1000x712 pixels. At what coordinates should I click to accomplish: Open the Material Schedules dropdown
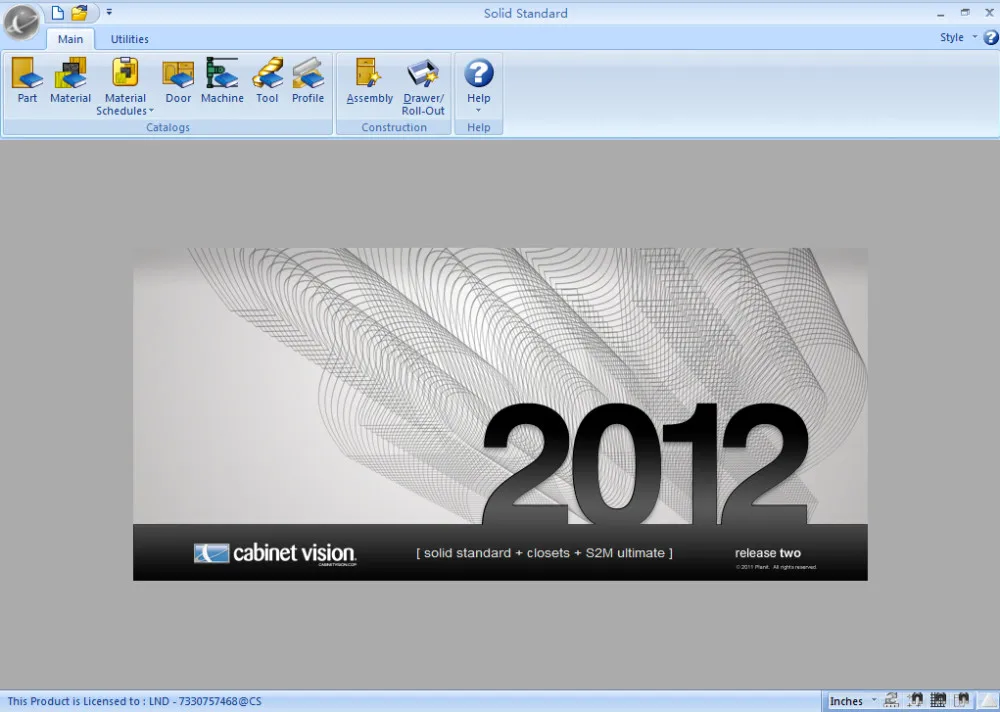tap(125, 87)
